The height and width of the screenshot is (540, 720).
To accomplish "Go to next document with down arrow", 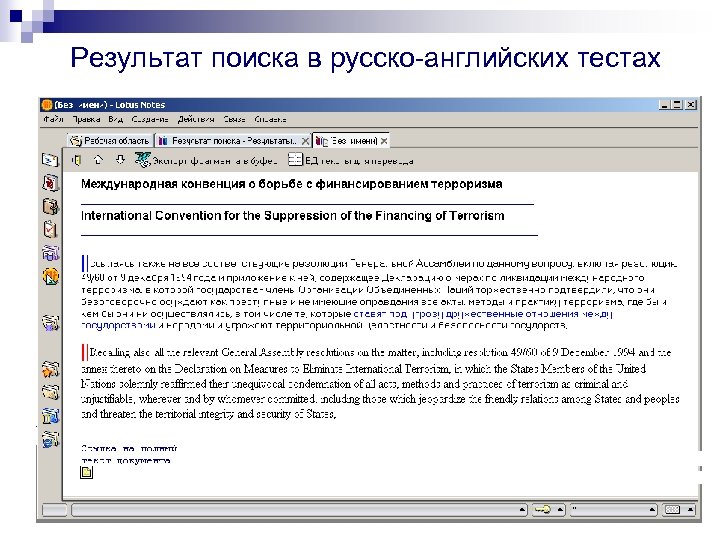I will pos(120,160).
